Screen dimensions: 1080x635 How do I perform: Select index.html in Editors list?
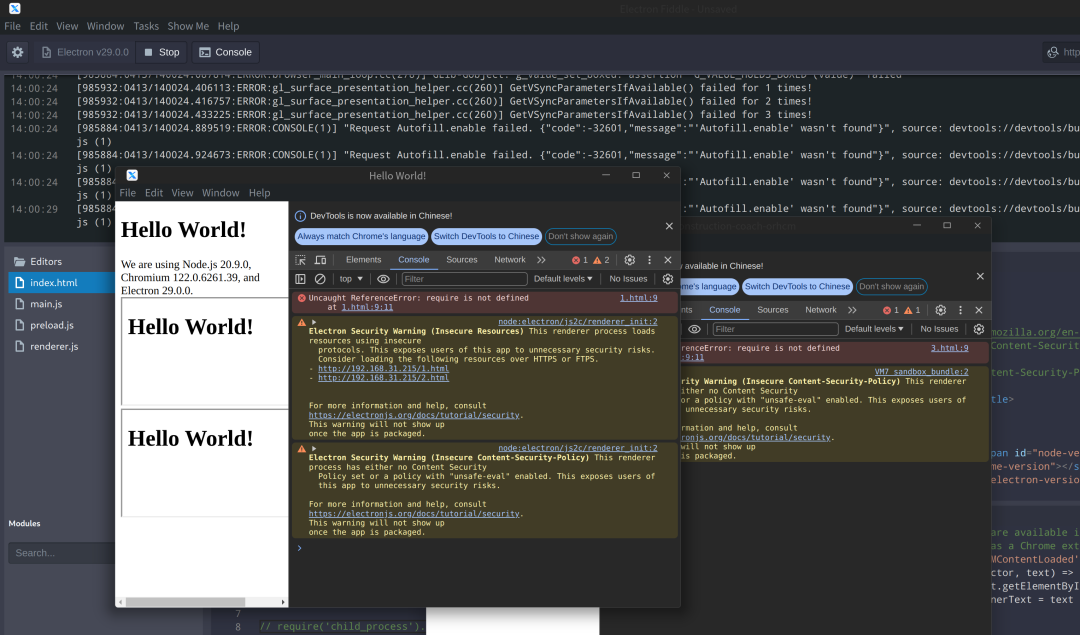pos(61,282)
